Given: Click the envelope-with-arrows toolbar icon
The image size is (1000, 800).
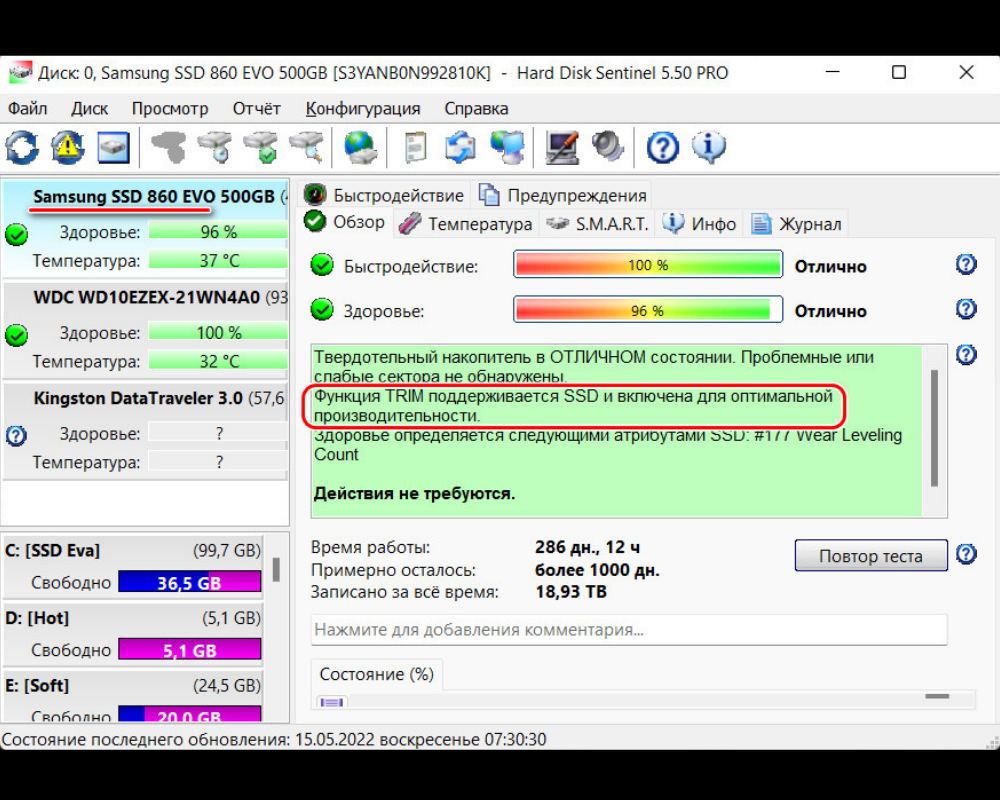Looking at the screenshot, I should pos(460,147).
